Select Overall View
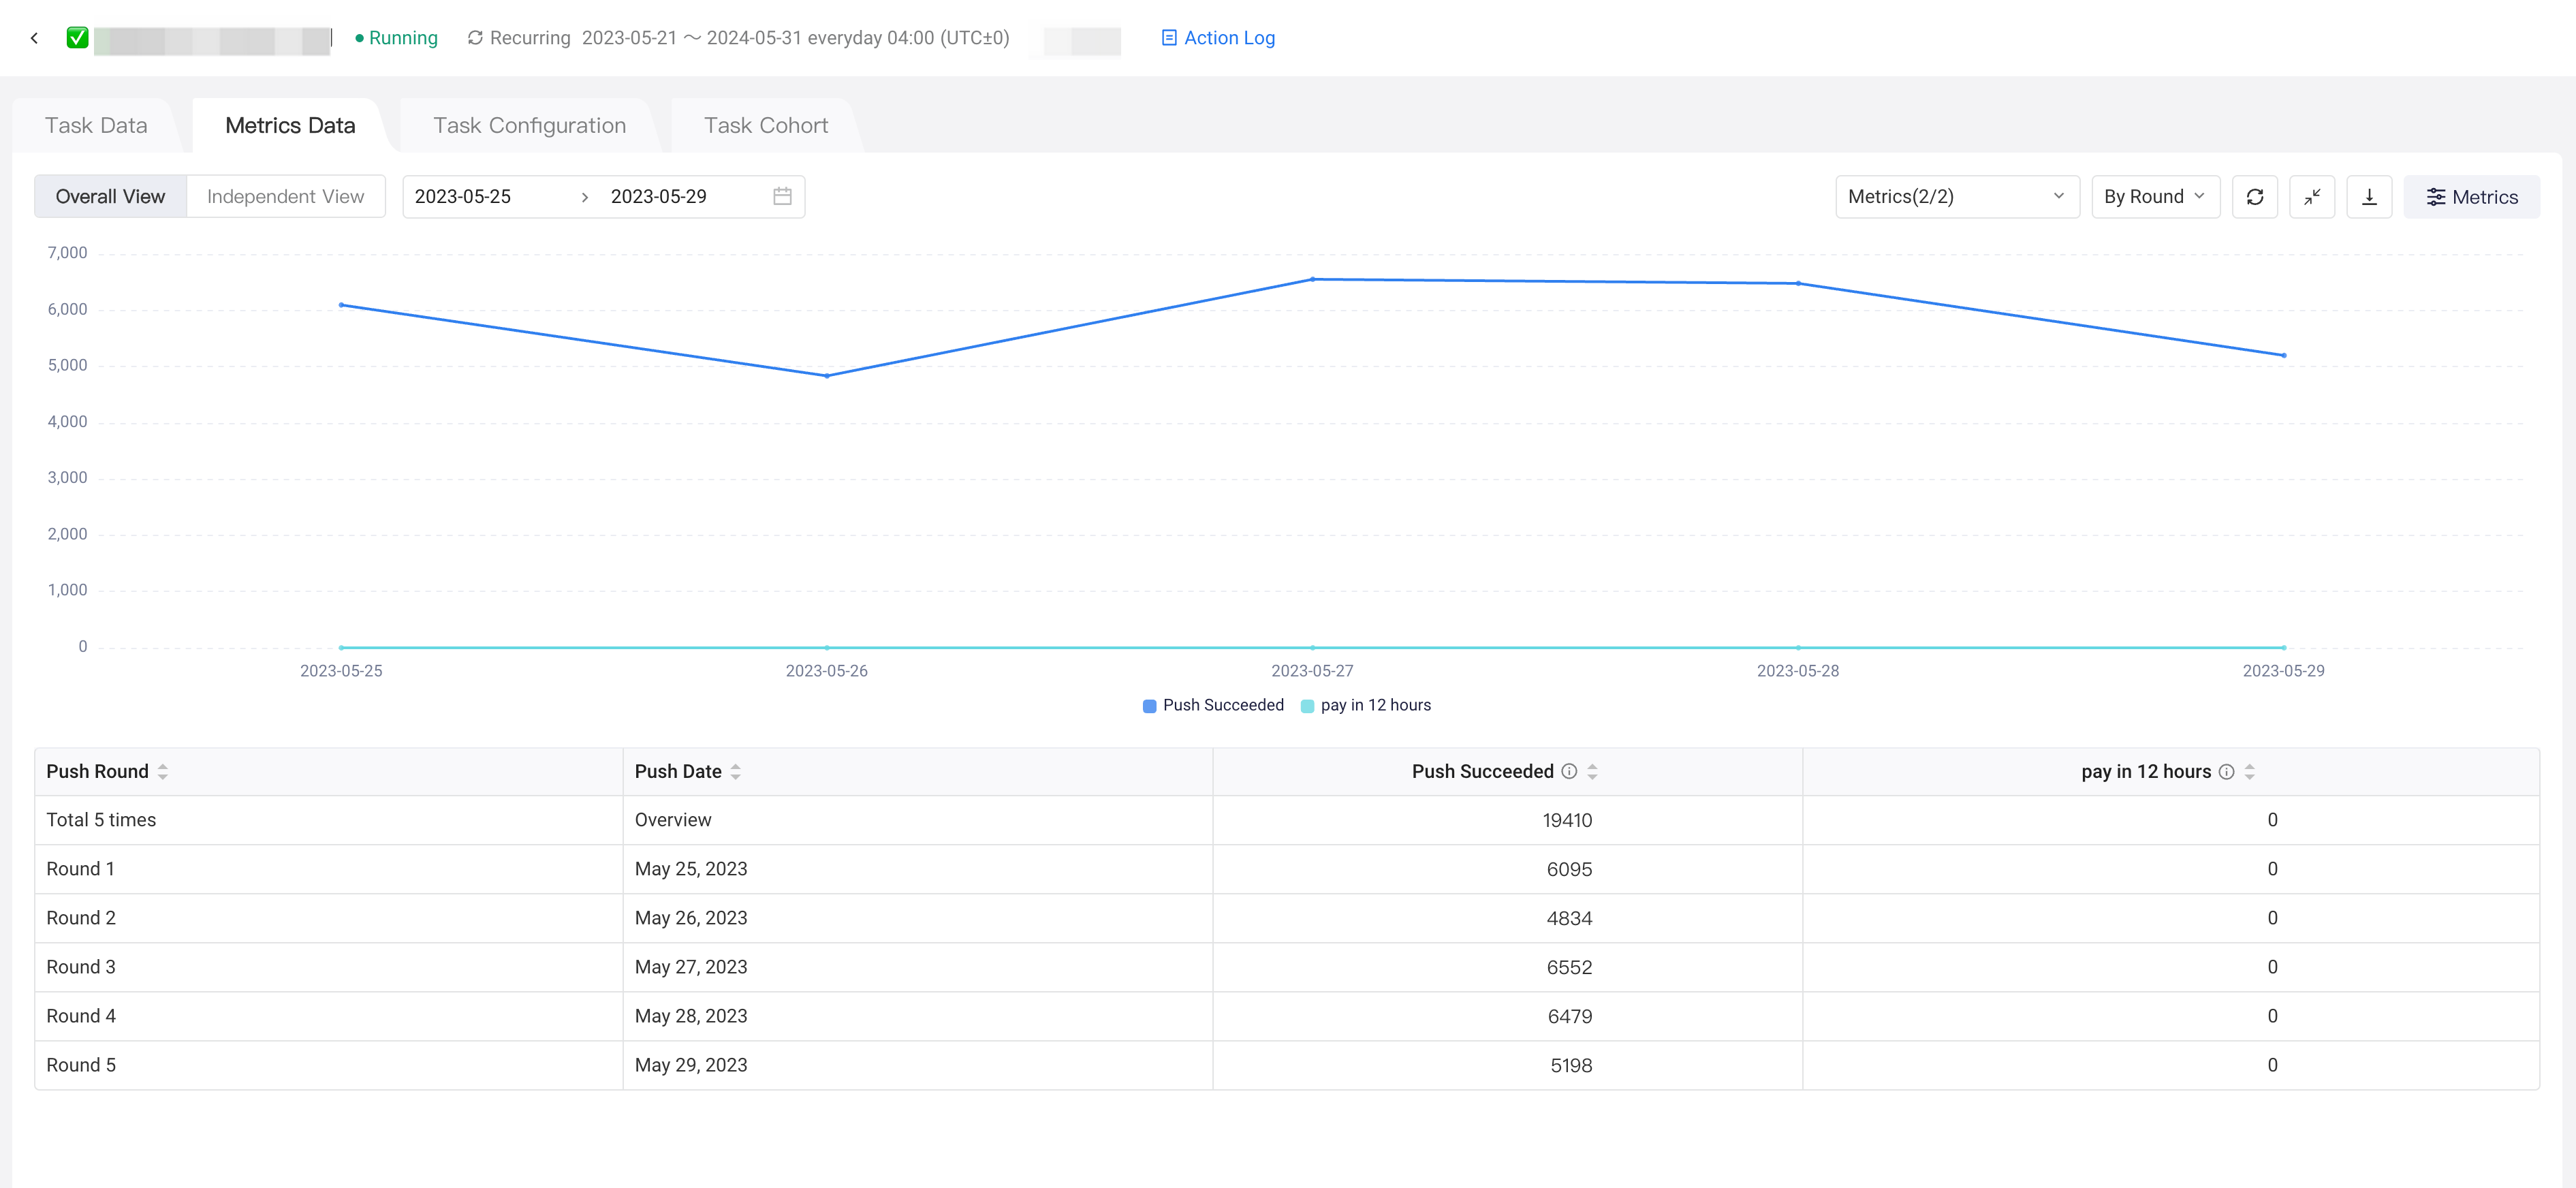The image size is (2576, 1188). [110, 196]
